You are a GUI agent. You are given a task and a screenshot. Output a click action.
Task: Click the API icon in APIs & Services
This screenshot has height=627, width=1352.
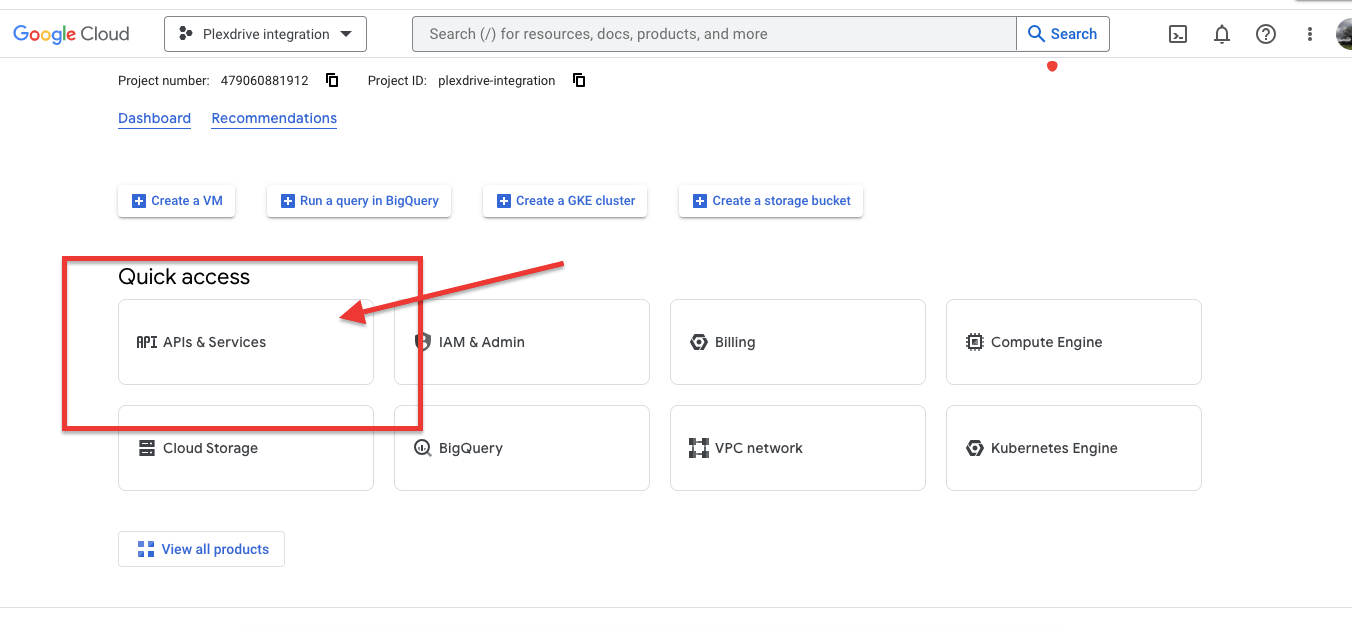pos(147,342)
